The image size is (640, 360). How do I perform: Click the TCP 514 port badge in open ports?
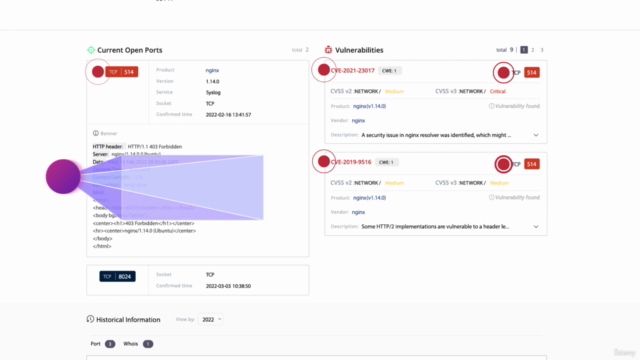122,72
